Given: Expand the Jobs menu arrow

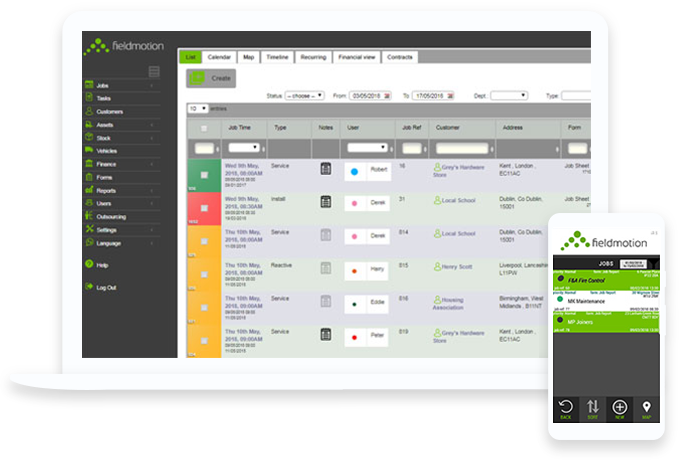Looking at the screenshot, I should coord(151,86).
